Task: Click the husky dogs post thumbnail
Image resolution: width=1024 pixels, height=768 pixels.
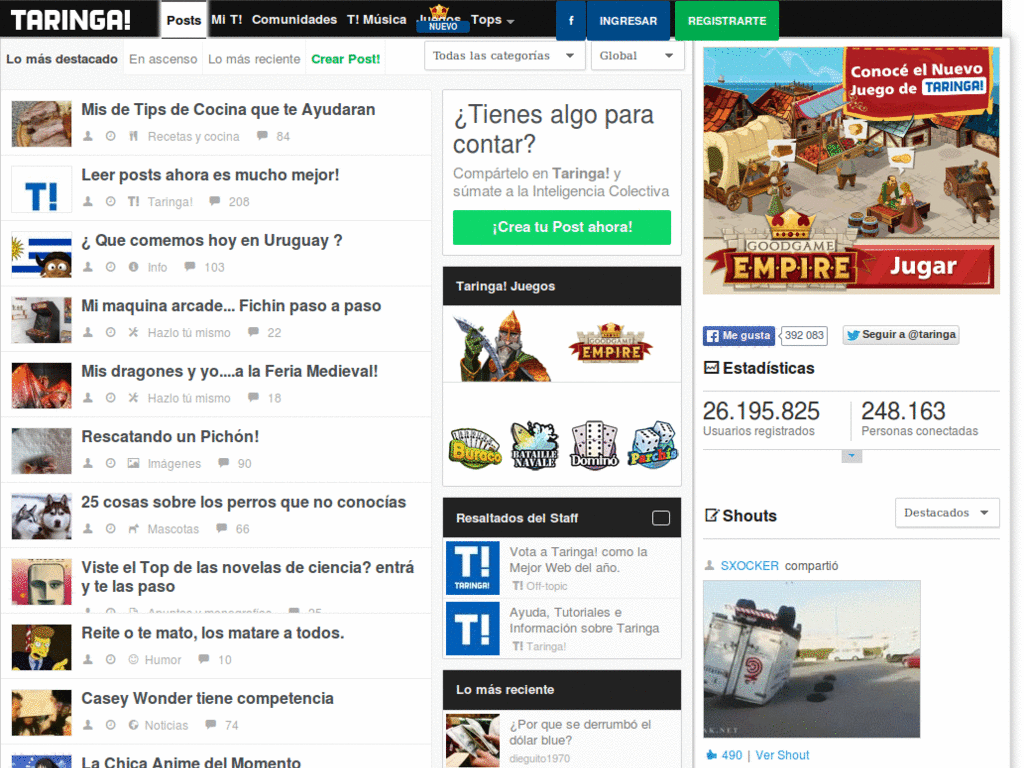Action: coord(41,516)
